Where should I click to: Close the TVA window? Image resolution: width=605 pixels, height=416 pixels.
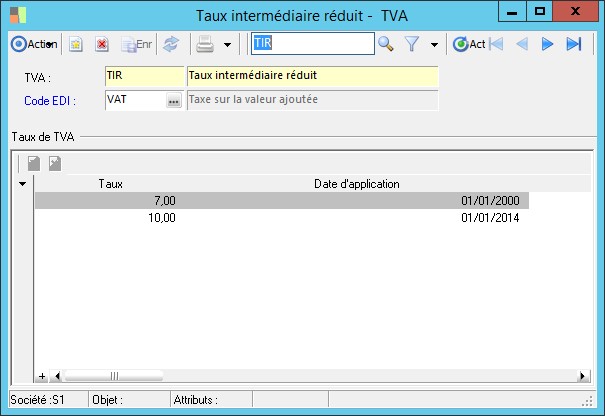[x=575, y=12]
